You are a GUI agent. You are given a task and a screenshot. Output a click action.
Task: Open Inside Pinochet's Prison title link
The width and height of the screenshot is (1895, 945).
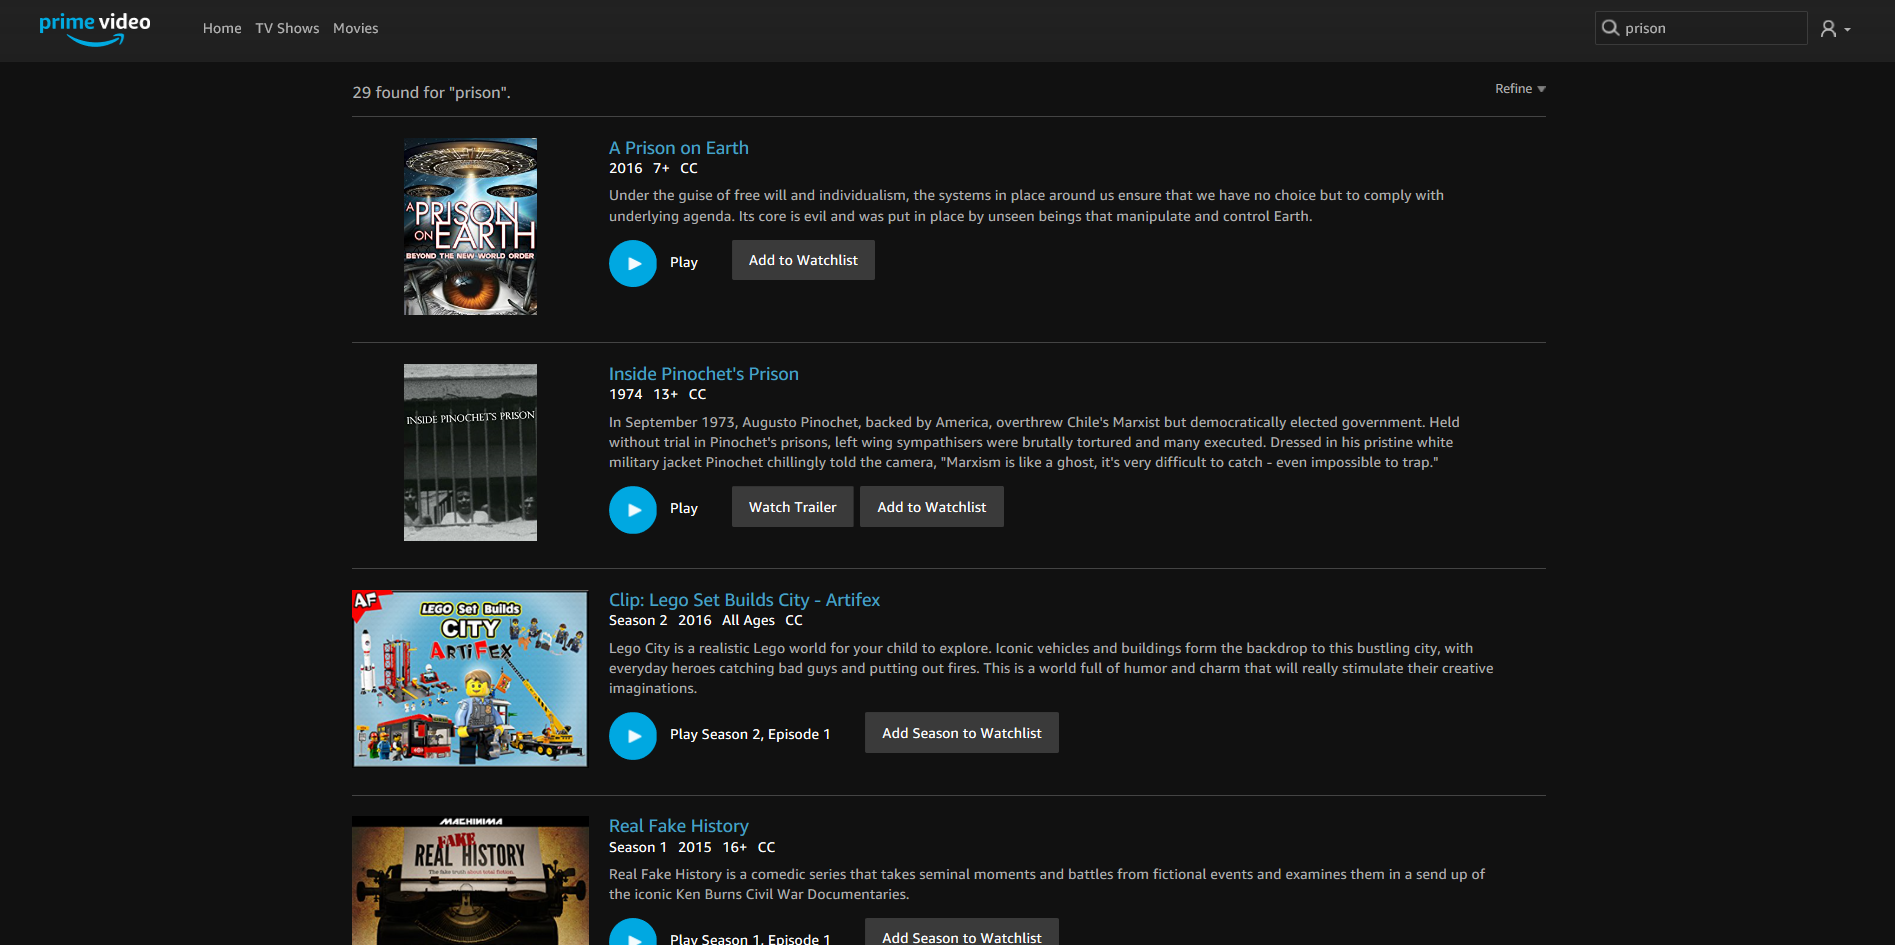tap(704, 374)
